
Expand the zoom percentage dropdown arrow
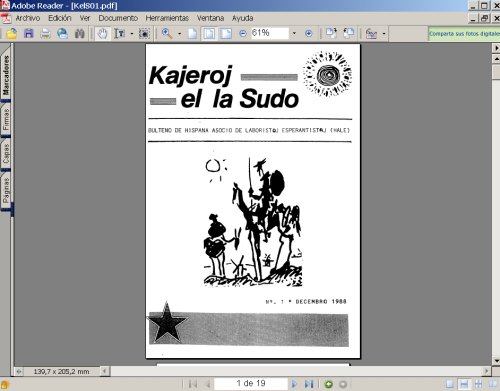point(294,33)
